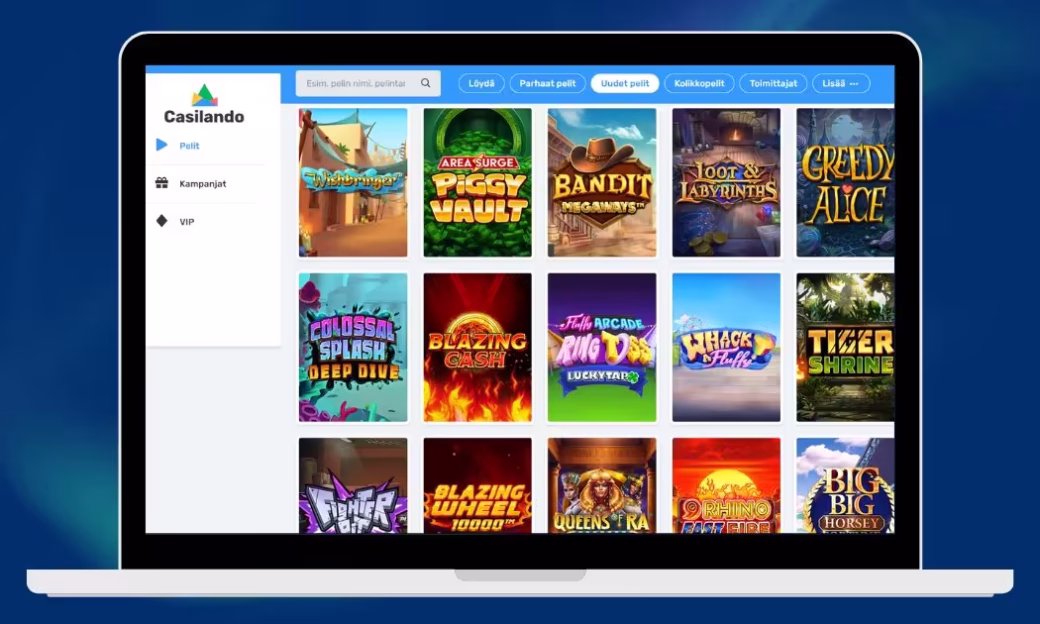Click the diamond icon beside VIP
The width and height of the screenshot is (1040, 624).
point(162,221)
